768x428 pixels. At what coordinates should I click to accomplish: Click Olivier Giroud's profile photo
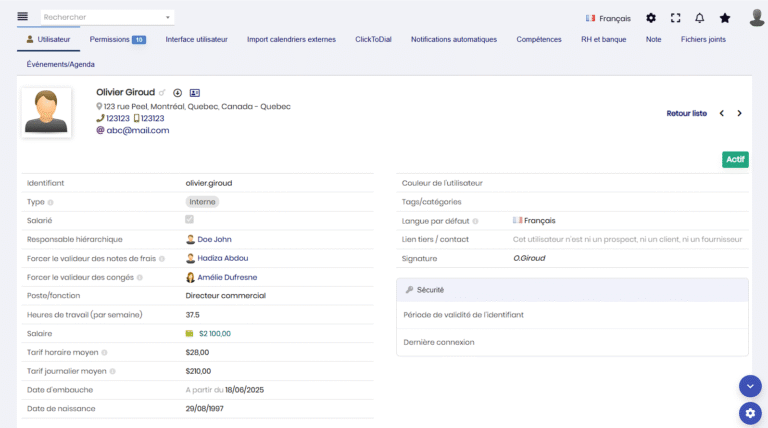[x=46, y=113]
